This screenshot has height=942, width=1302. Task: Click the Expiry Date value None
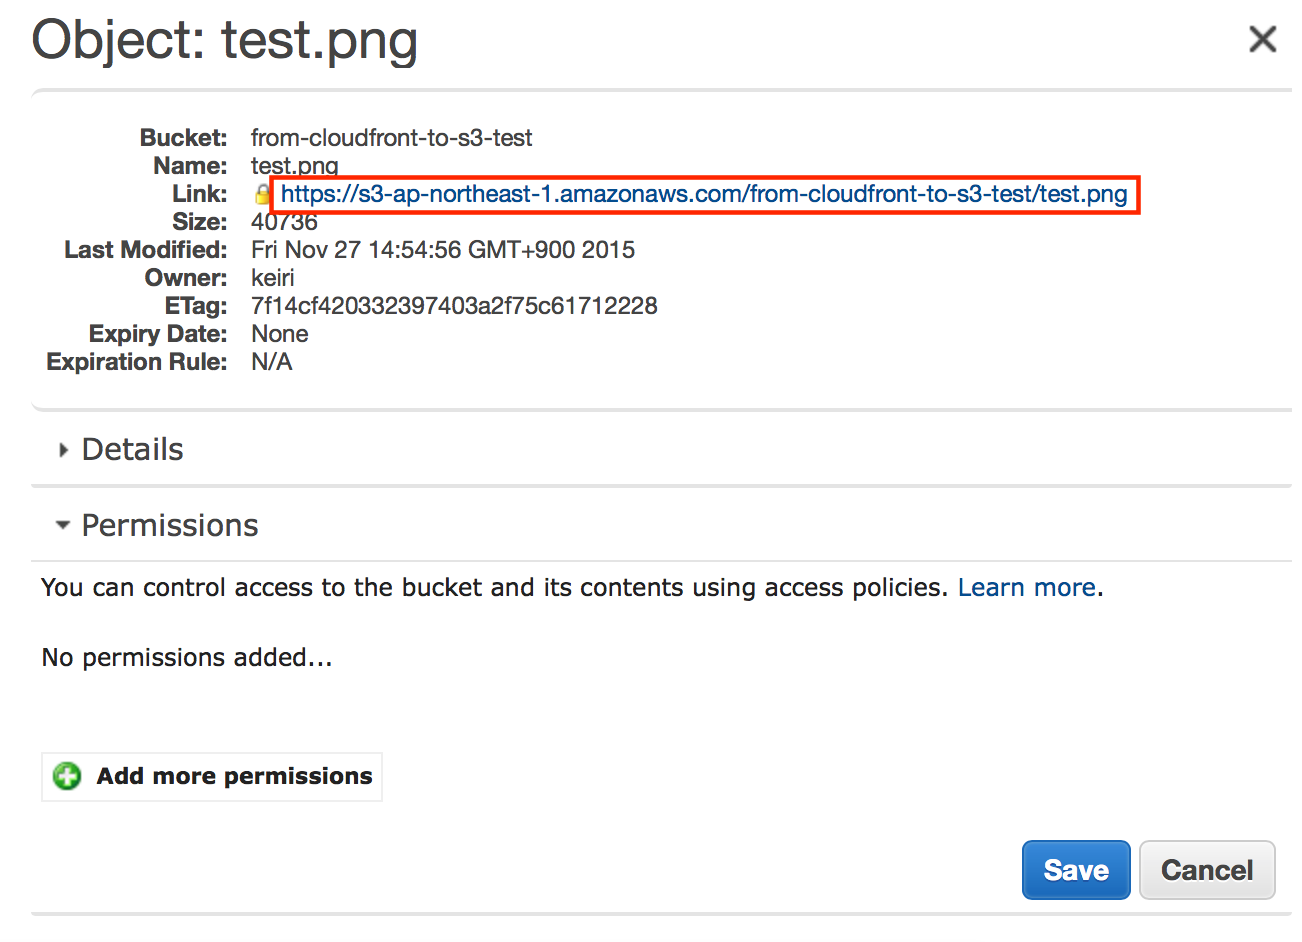(x=279, y=334)
